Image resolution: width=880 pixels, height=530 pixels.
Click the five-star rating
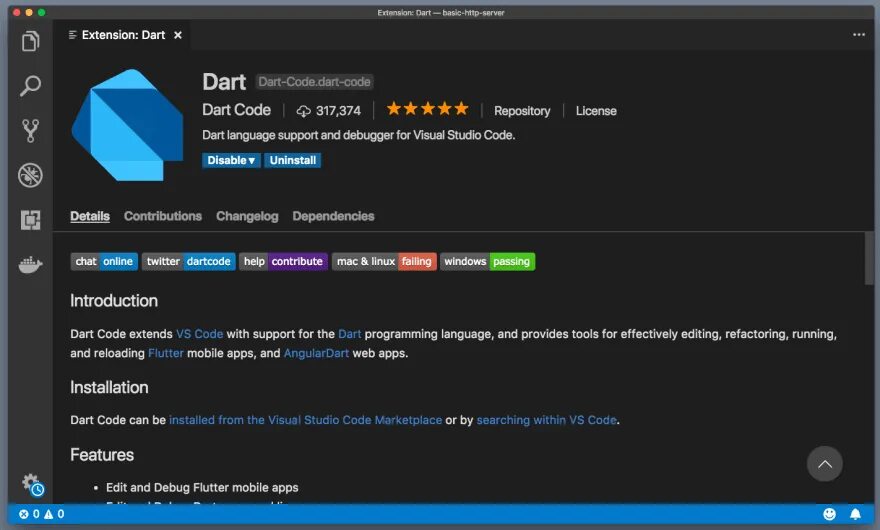(x=427, y=109)
